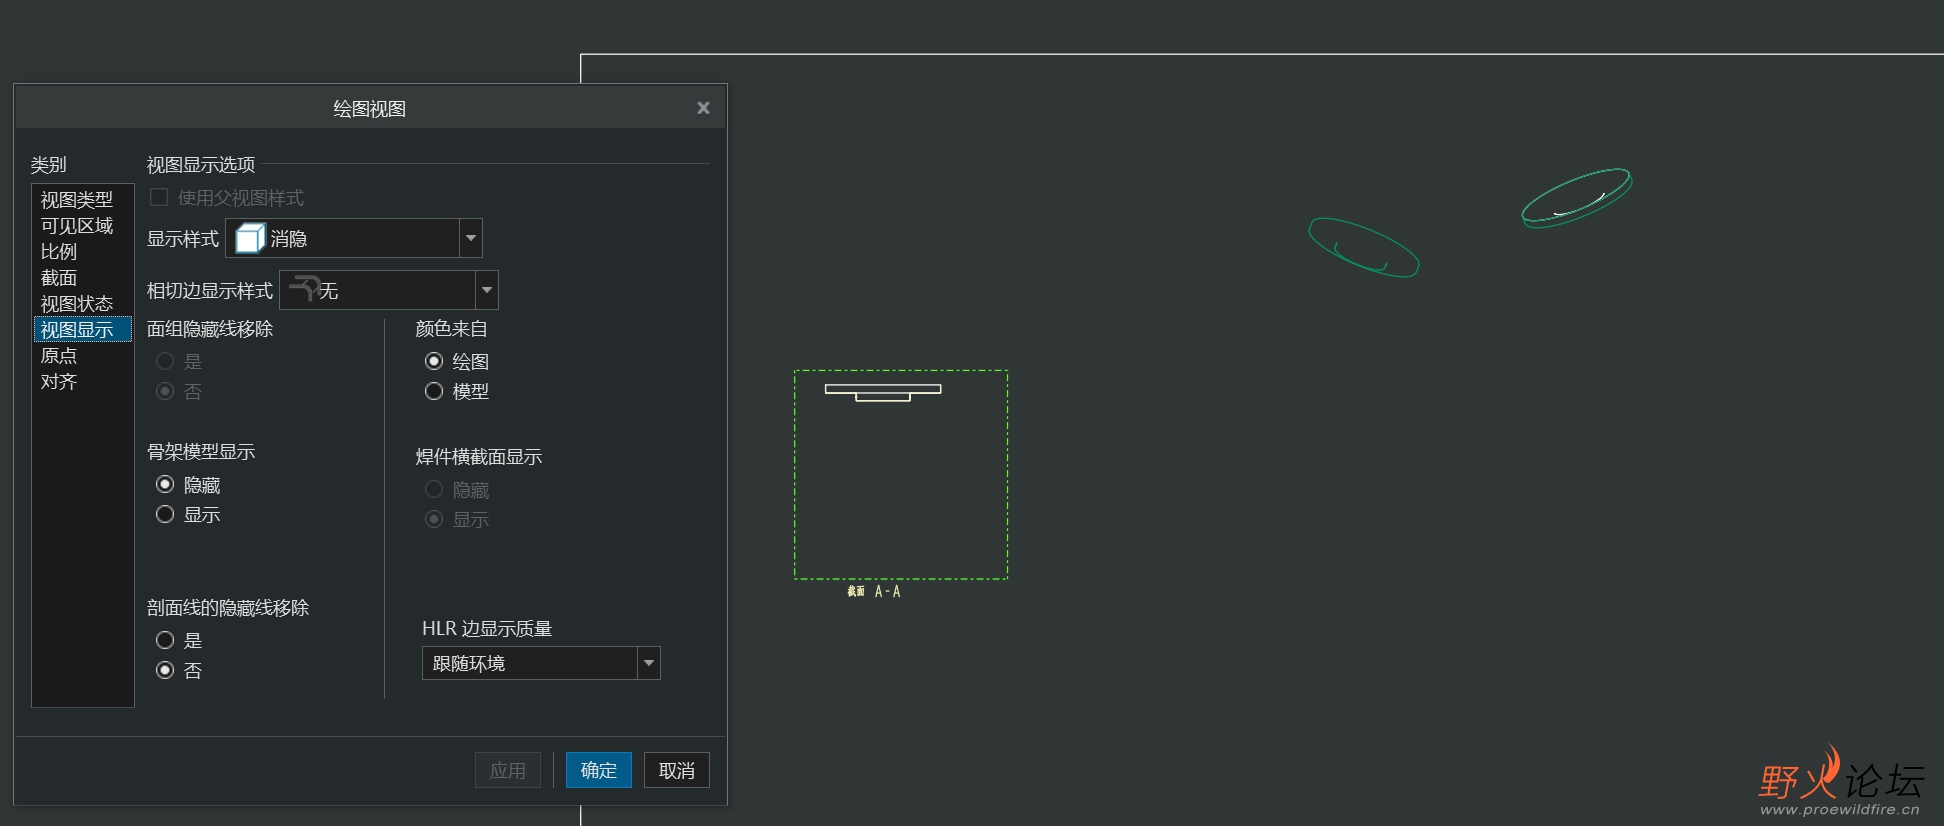
Task: Select 是 under 剖面线的隐藏线移除
Action: (165, 640)
